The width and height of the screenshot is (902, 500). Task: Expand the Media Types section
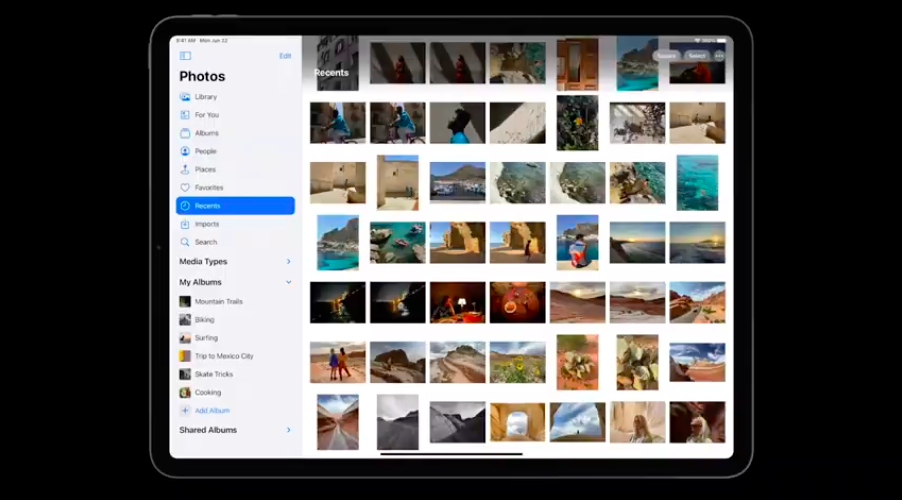point(289,262)
